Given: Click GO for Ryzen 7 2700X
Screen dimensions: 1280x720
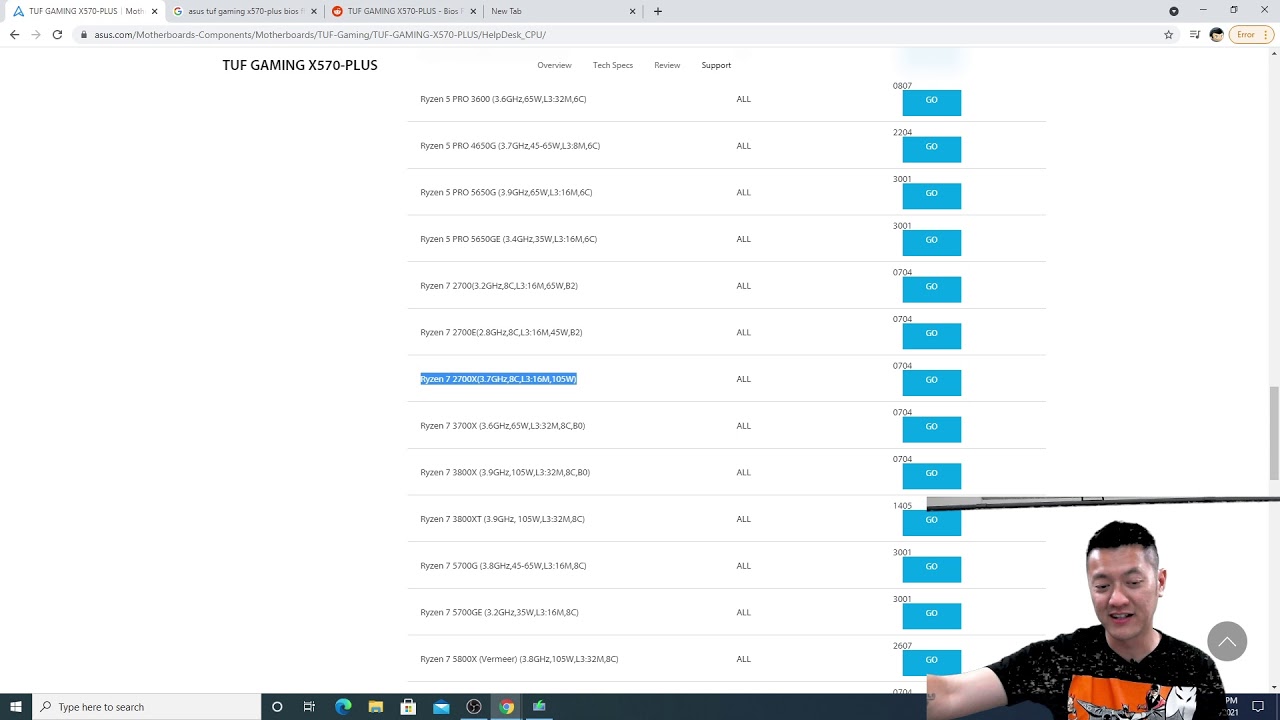Looking at the screenshot, I should (931, 381).
